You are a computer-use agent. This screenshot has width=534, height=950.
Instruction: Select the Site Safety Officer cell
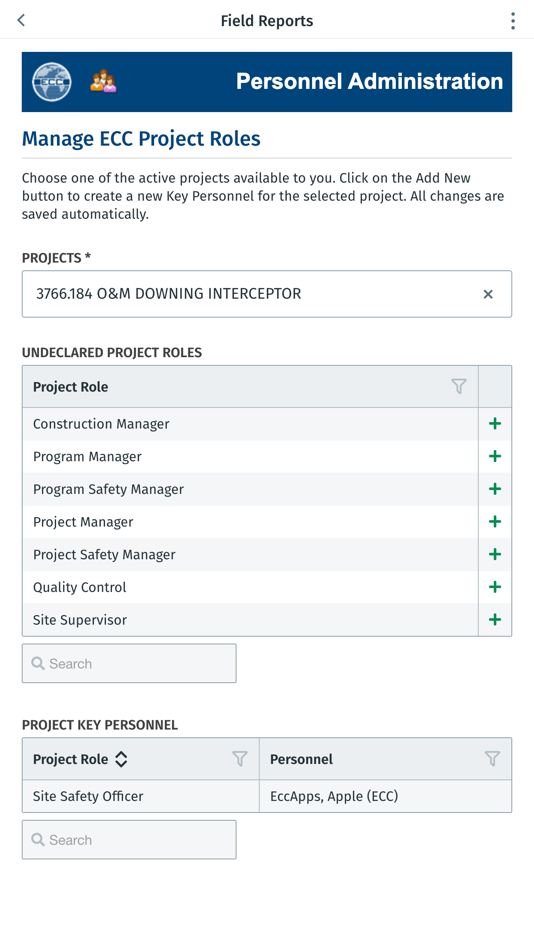coord(141,796)
